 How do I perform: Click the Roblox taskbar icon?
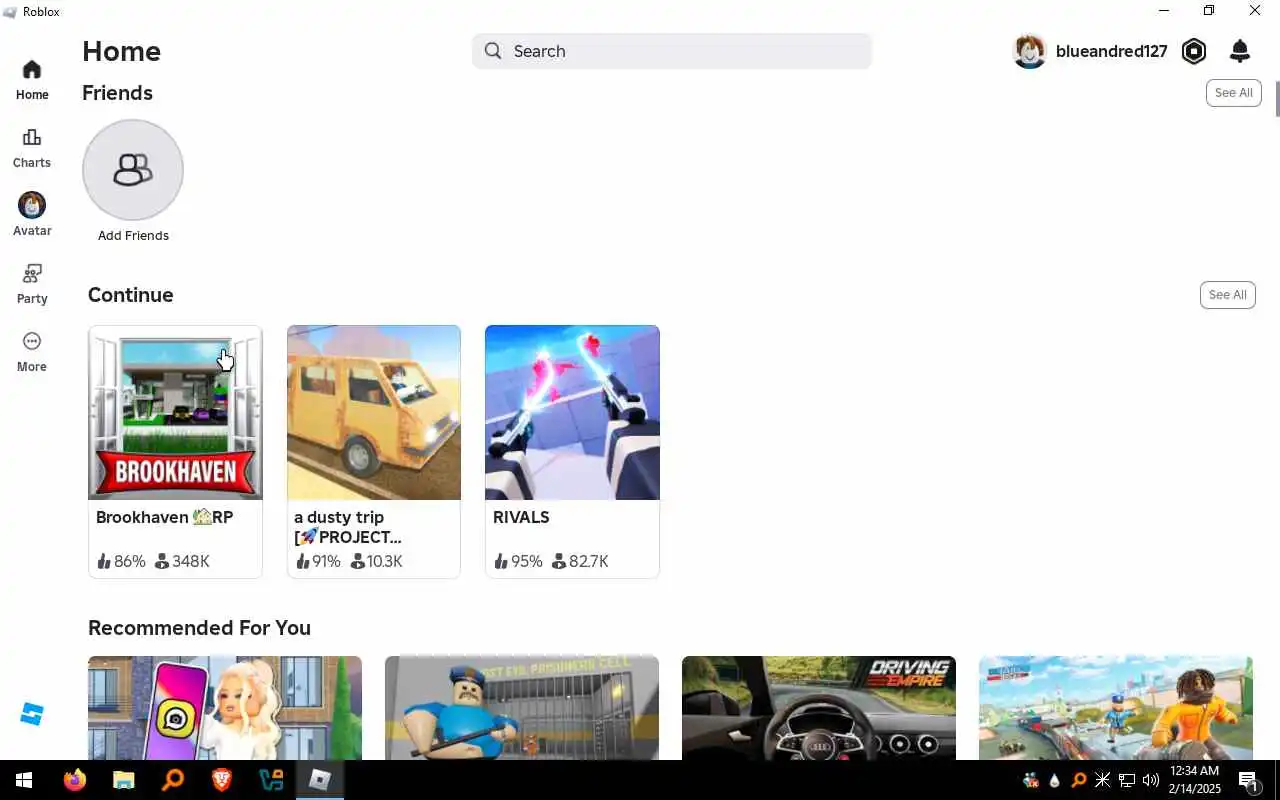click(x=320, y=780)
